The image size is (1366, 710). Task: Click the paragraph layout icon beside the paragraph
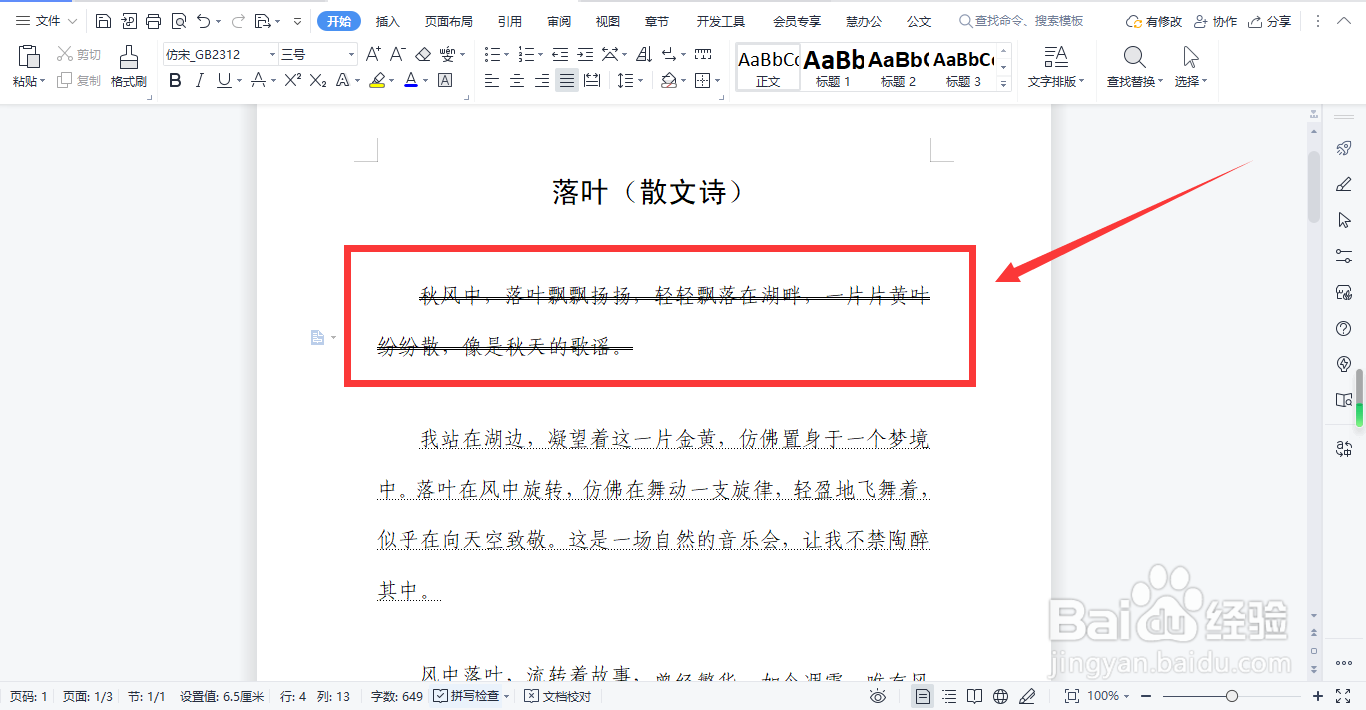(x=317, y=337)
